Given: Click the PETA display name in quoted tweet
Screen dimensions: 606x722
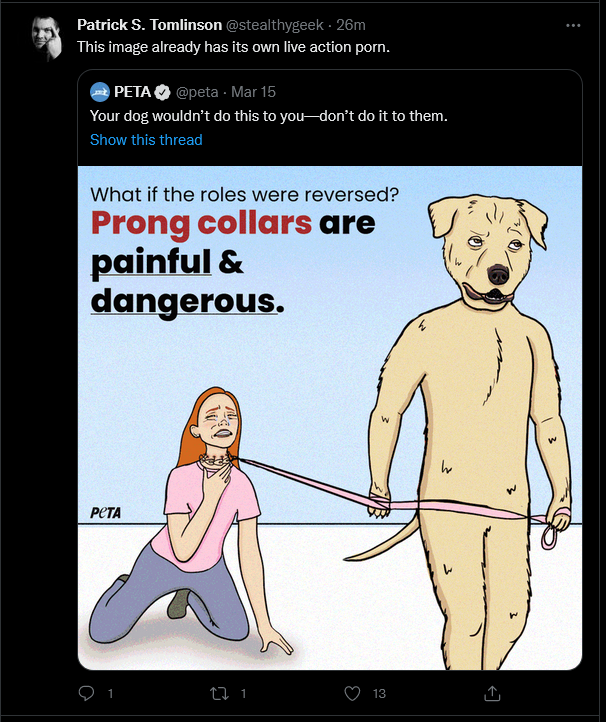Looking at the screenshot, I should (132, 92).
